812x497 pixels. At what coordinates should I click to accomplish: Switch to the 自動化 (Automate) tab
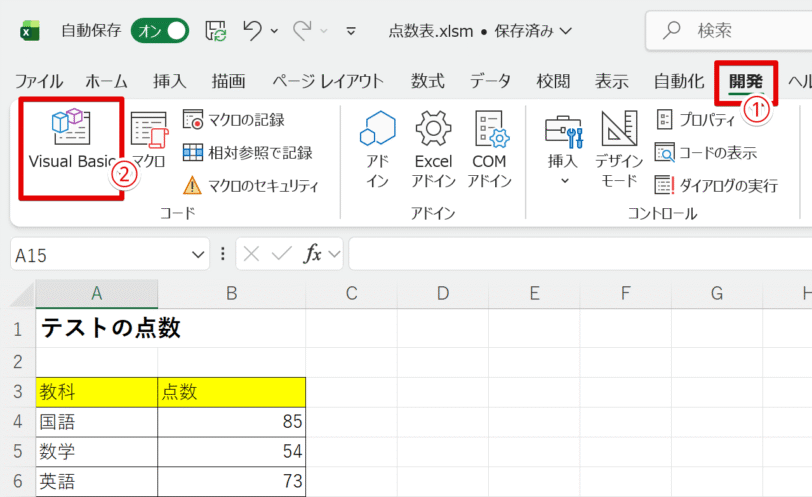tap(679, 81)
